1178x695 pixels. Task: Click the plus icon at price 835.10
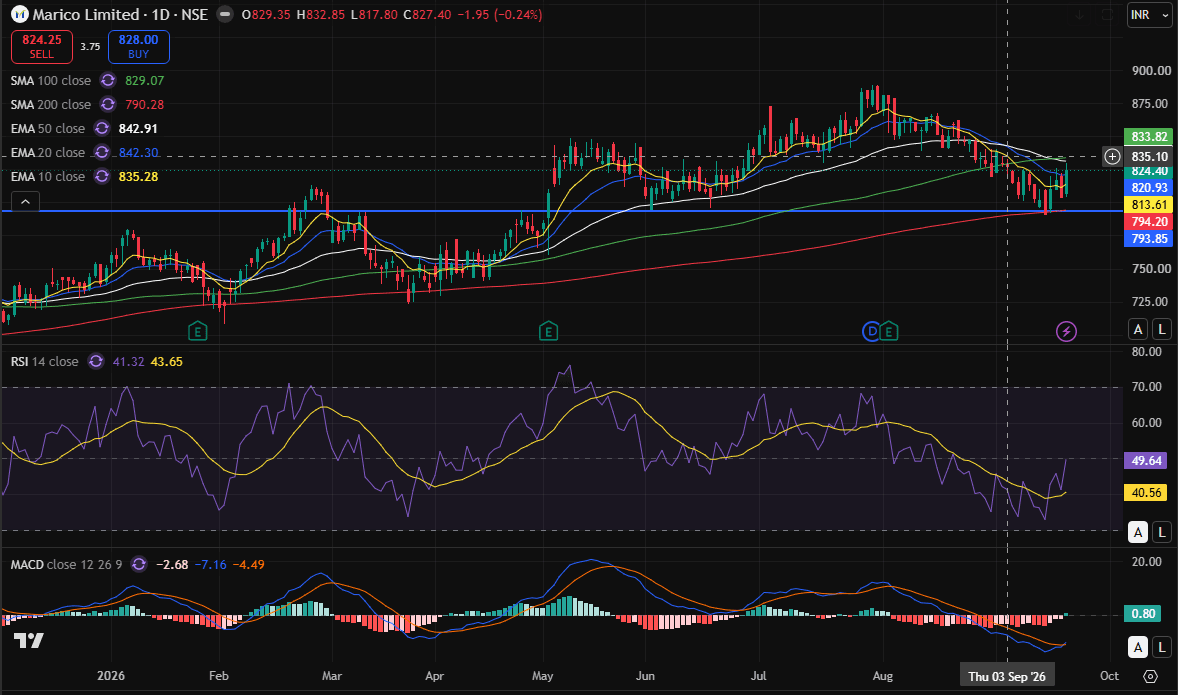tap(1113, 156)
